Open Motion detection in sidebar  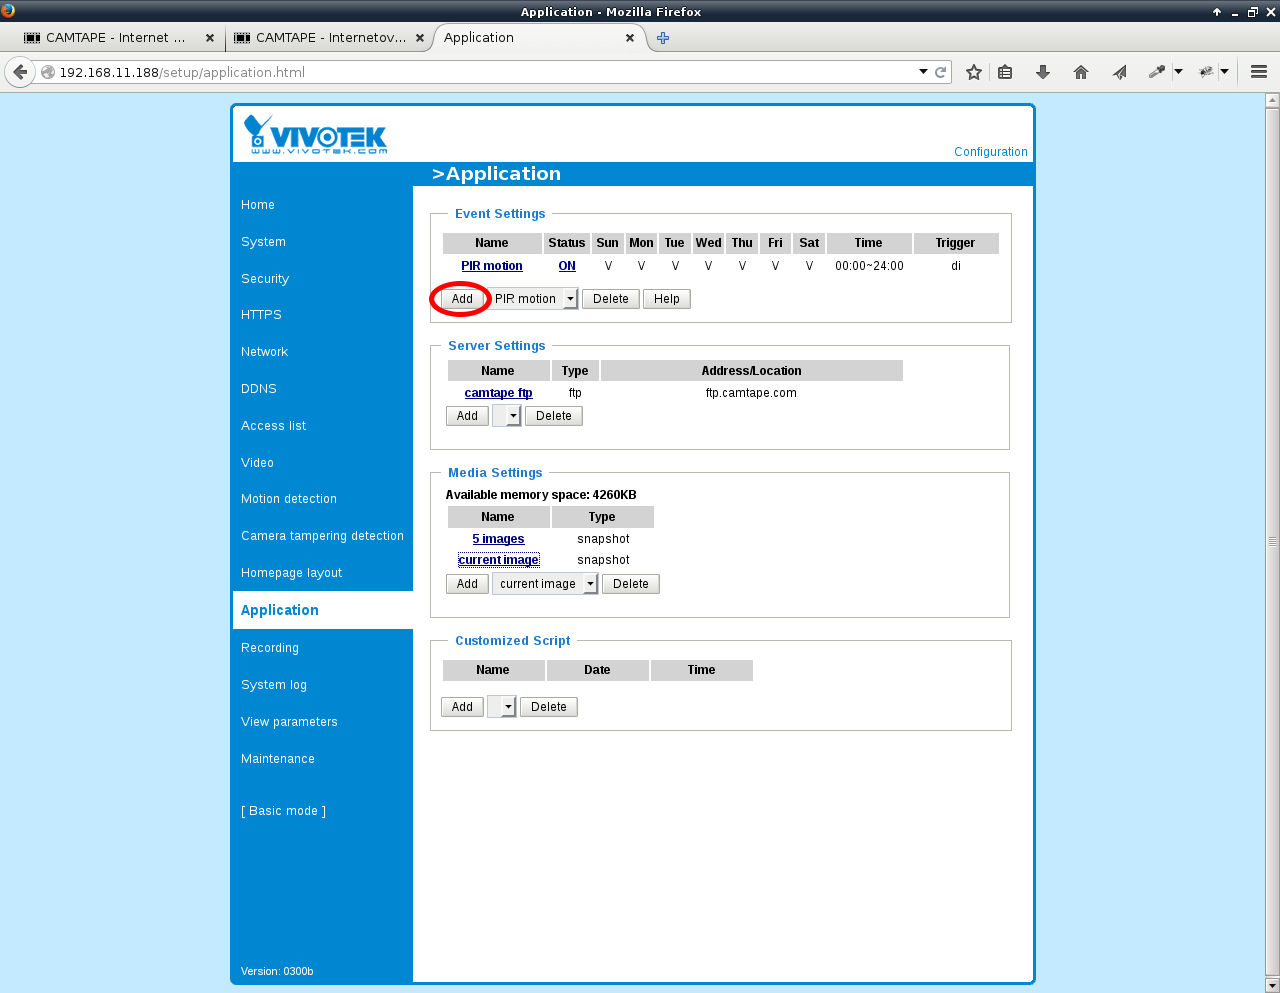click(x=289, y=499)
